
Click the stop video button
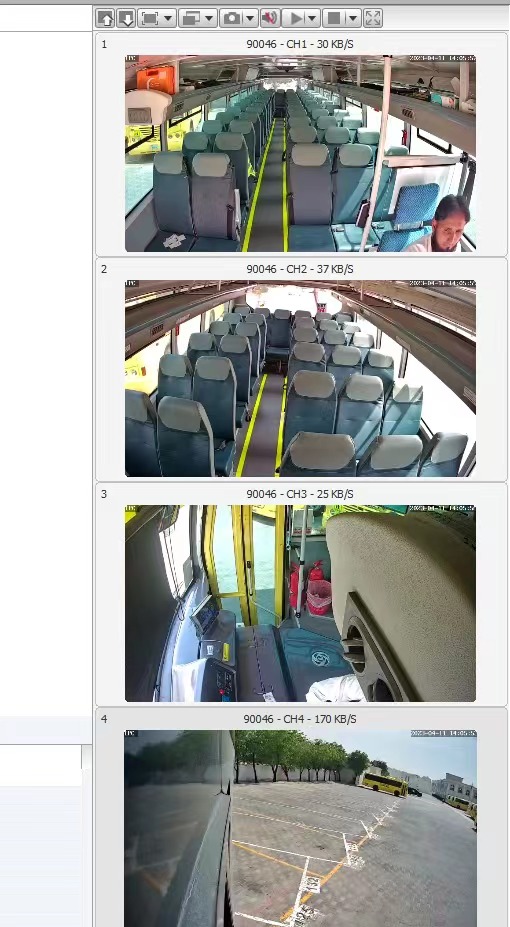(x=334, y=18)
